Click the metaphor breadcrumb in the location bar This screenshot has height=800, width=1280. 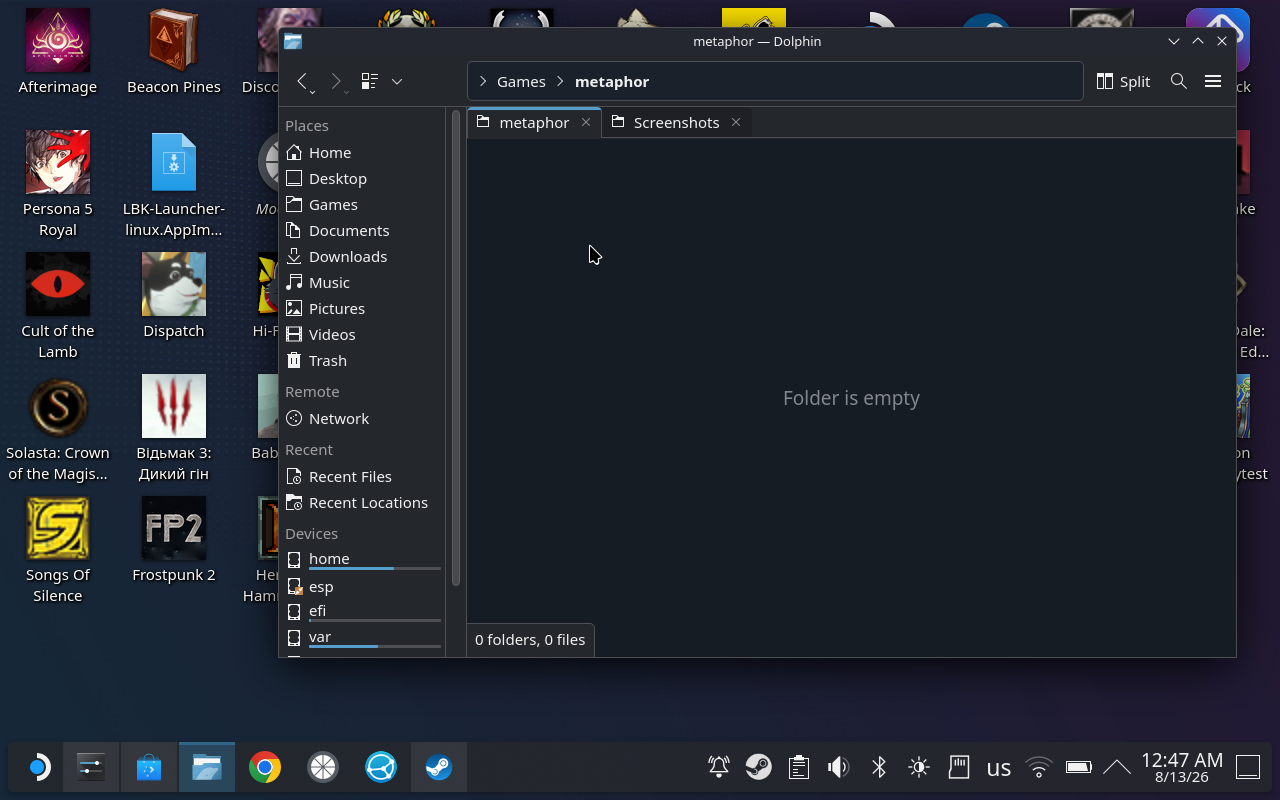pos(612,82)
